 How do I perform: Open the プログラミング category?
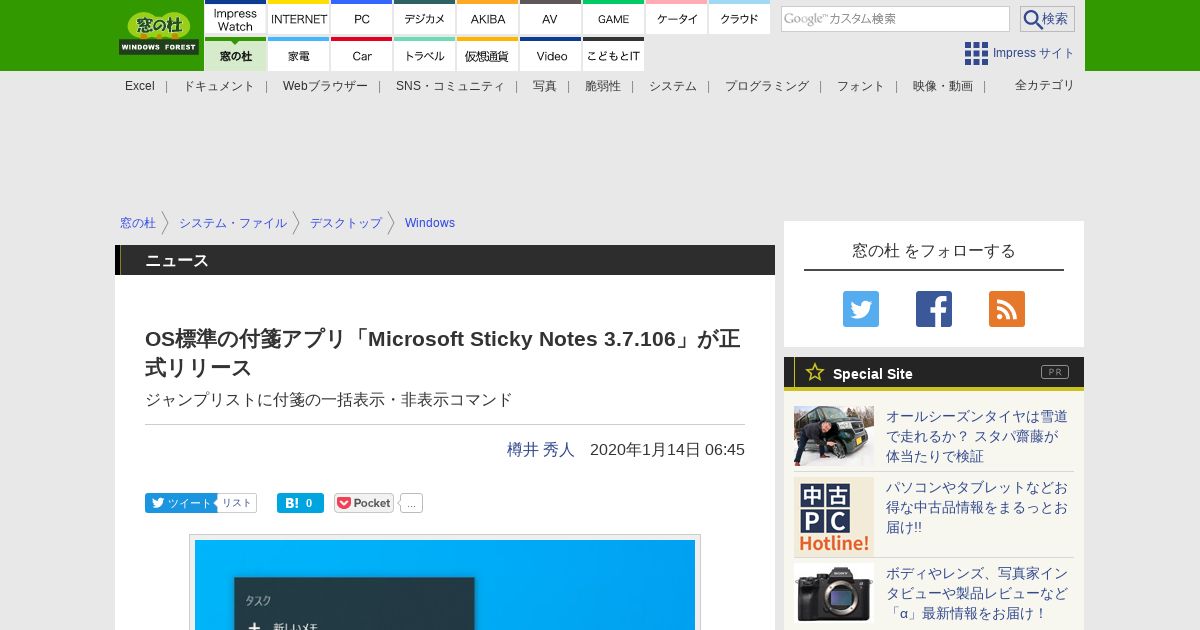pyautogui.click(x=767, y=86)
